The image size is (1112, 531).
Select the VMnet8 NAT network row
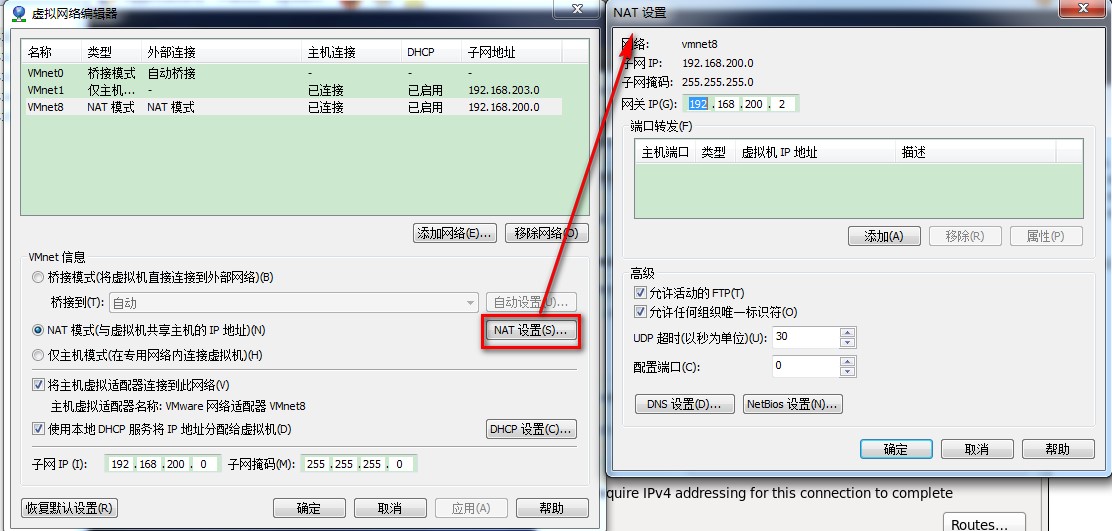(294, 107)
